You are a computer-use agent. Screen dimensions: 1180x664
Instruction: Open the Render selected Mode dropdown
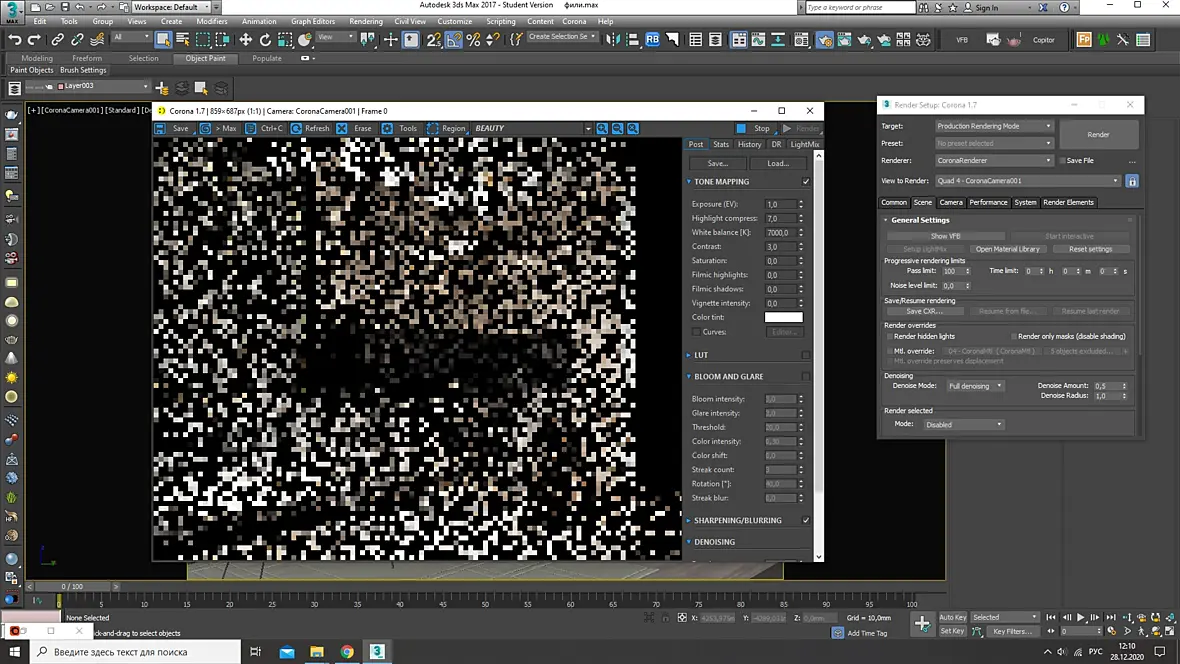pos(963,425)
